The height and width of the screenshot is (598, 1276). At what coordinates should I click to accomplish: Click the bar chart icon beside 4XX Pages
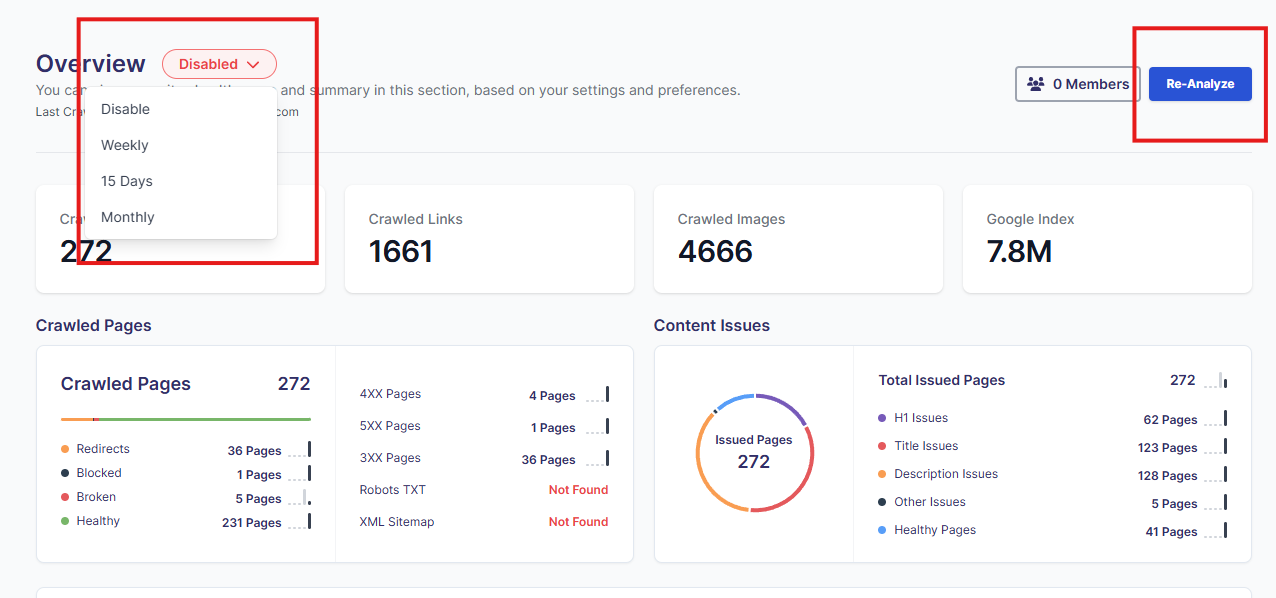(597, 395)
